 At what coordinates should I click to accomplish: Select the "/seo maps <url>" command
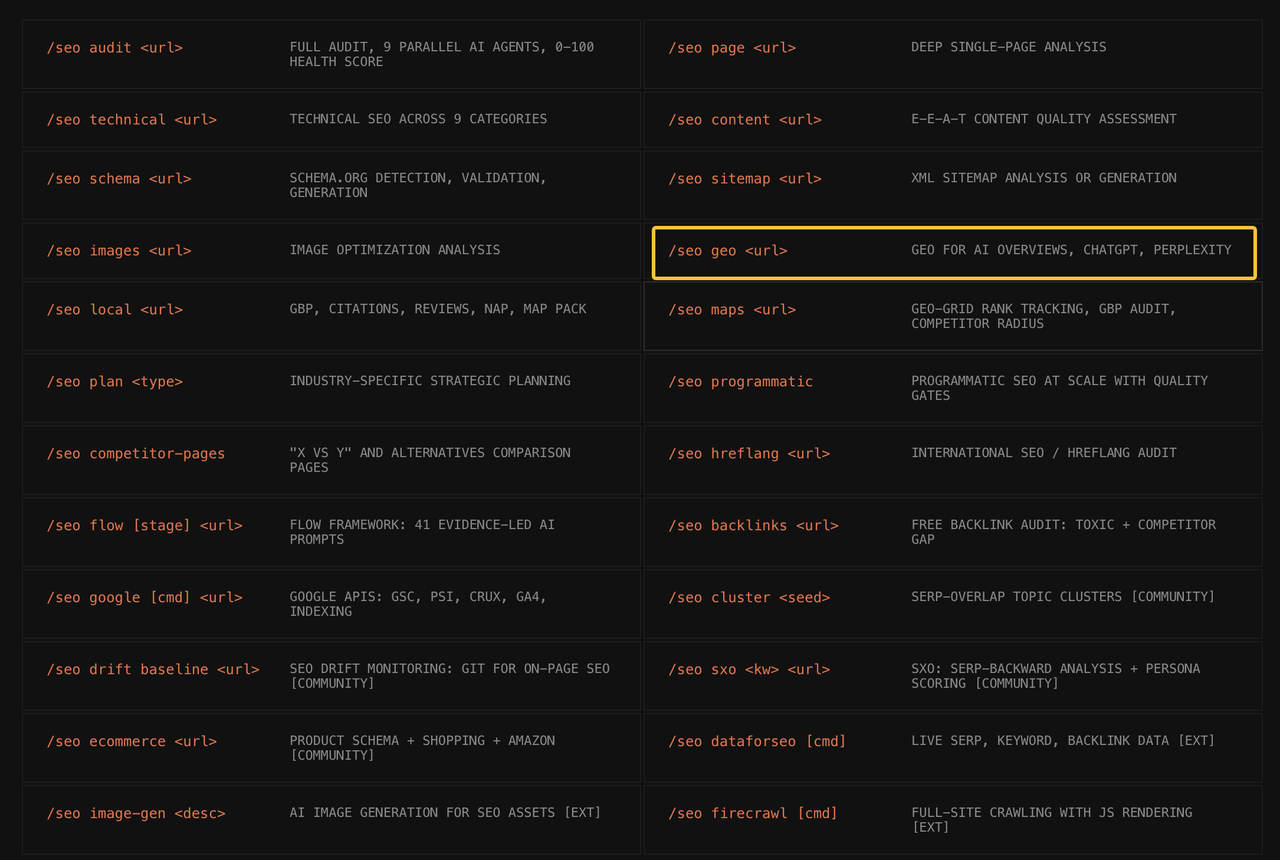tap(732, 310)
